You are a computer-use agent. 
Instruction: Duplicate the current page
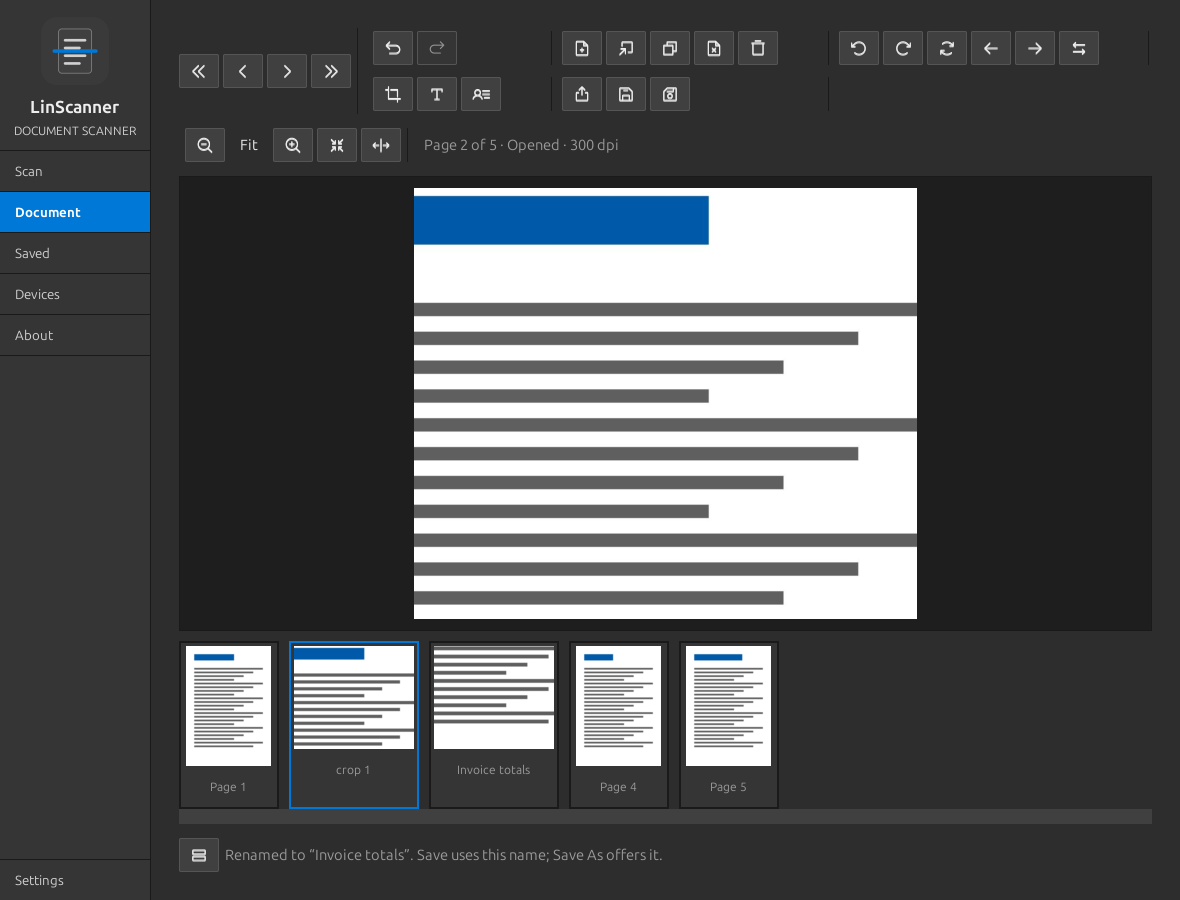click(670, 48)
